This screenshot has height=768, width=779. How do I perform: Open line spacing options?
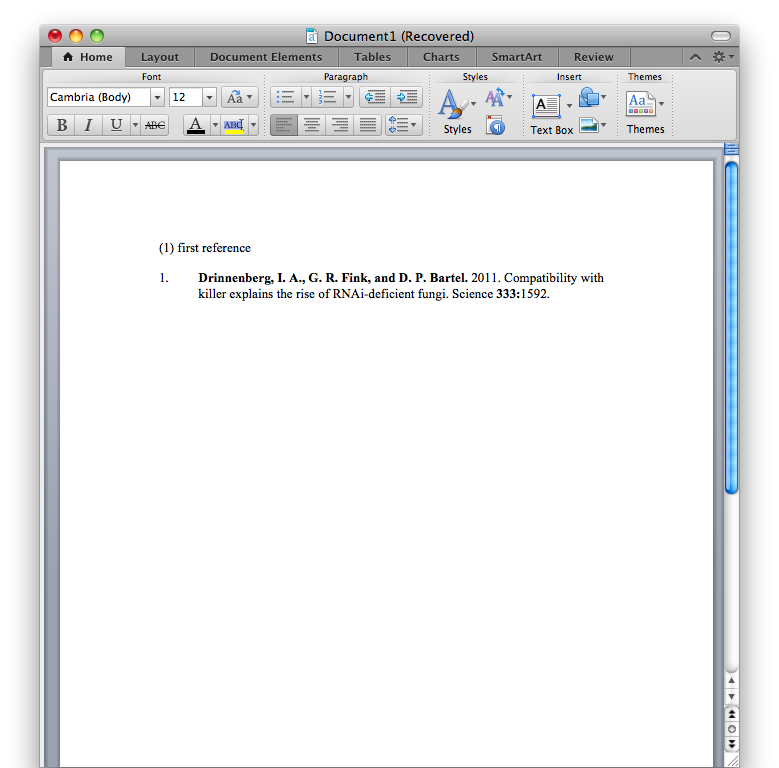pyautogui.click(x=403, y=125)
